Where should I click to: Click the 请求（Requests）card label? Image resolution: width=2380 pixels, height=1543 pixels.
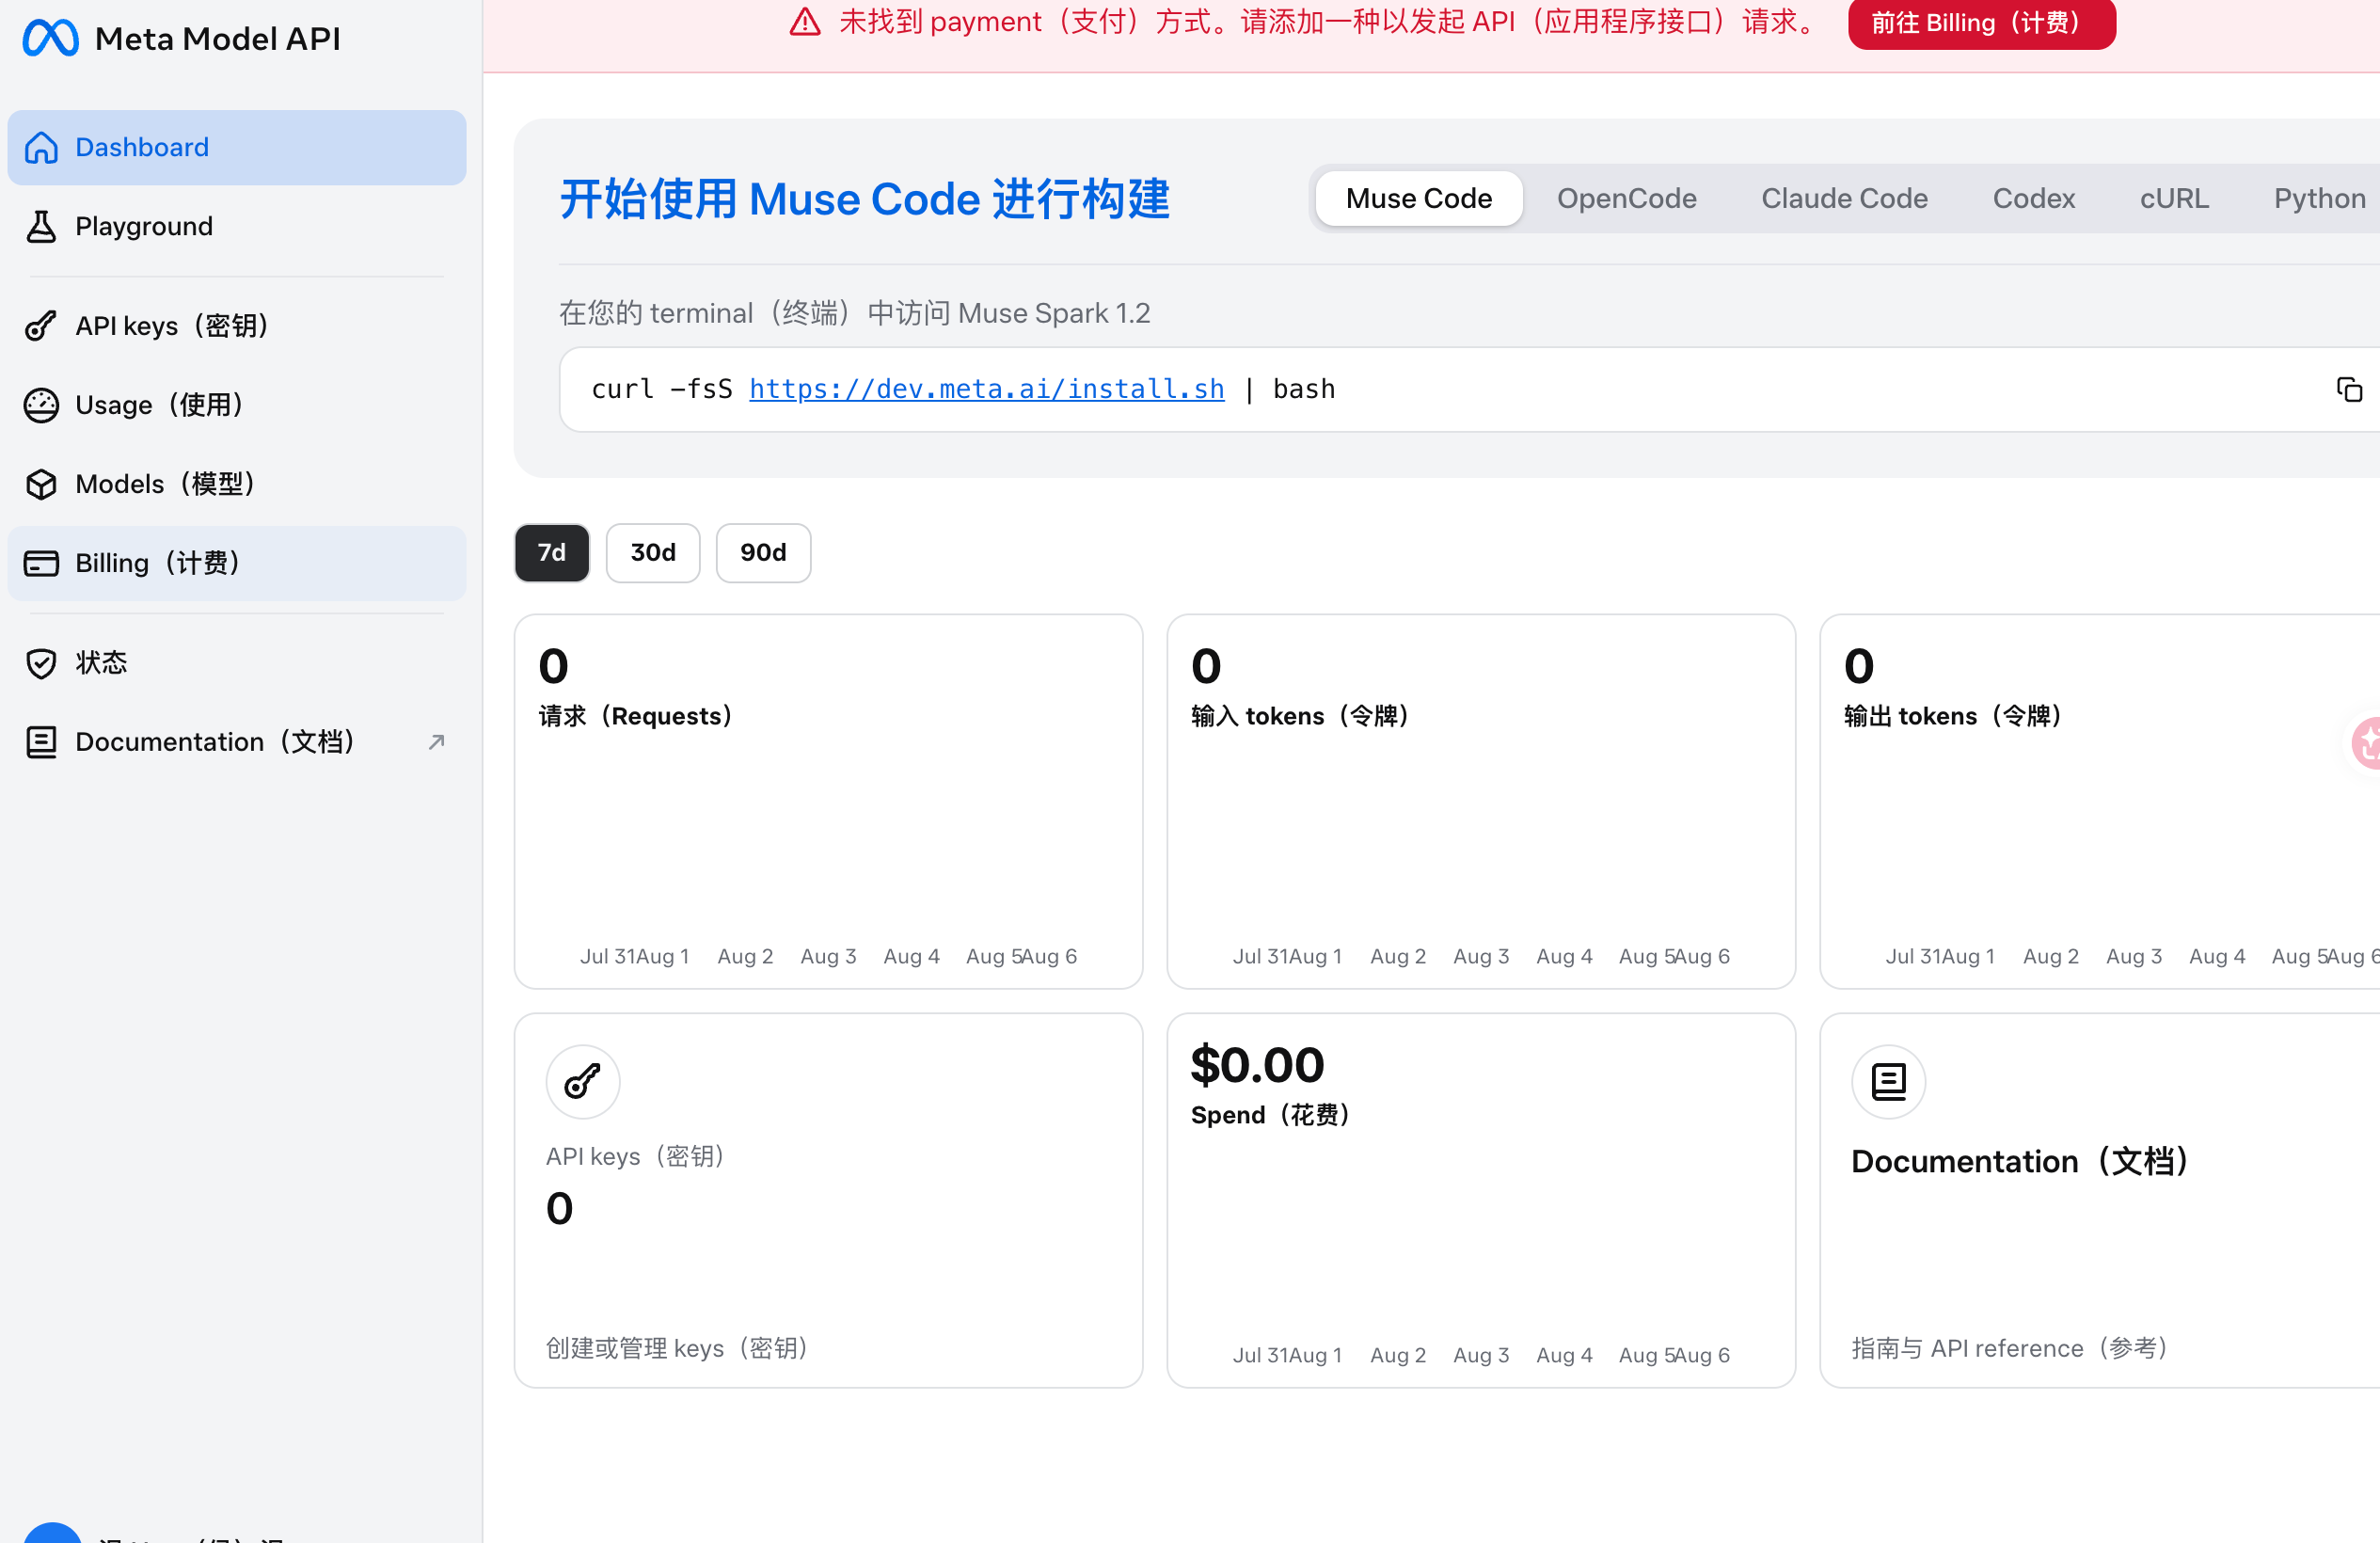pos(636,716)
